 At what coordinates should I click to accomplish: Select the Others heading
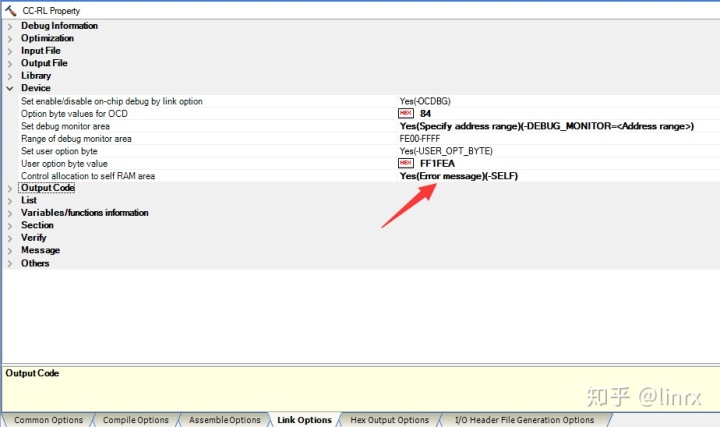pyautogui.click(x=35, y=263)
